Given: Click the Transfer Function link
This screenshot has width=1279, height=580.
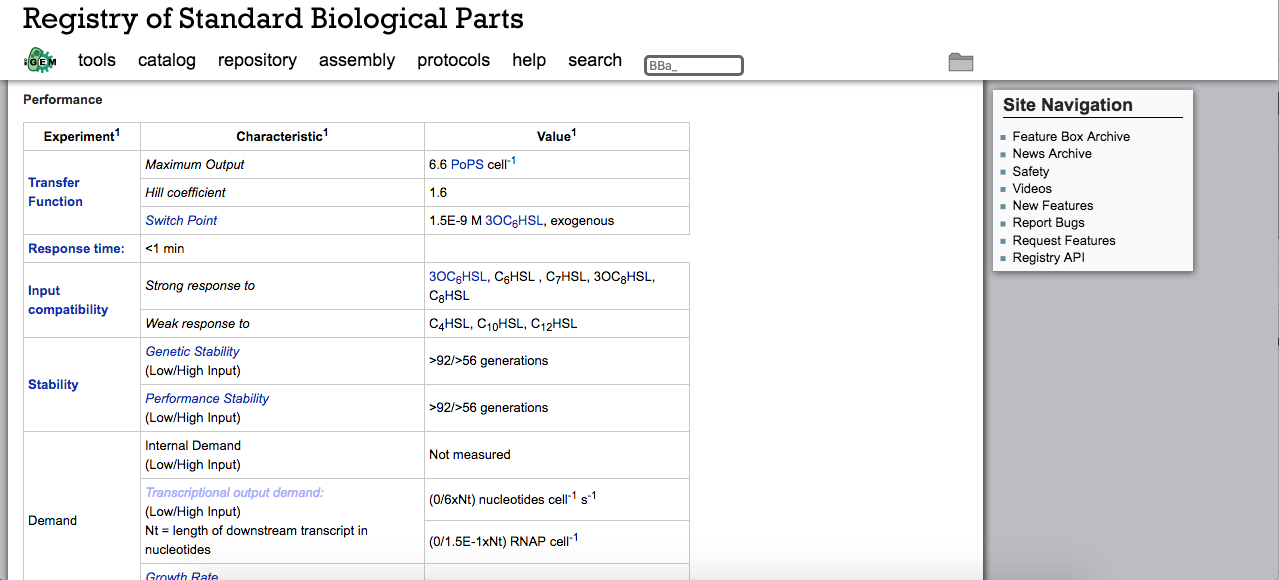Looking at the screenshot, I should 55,192.
